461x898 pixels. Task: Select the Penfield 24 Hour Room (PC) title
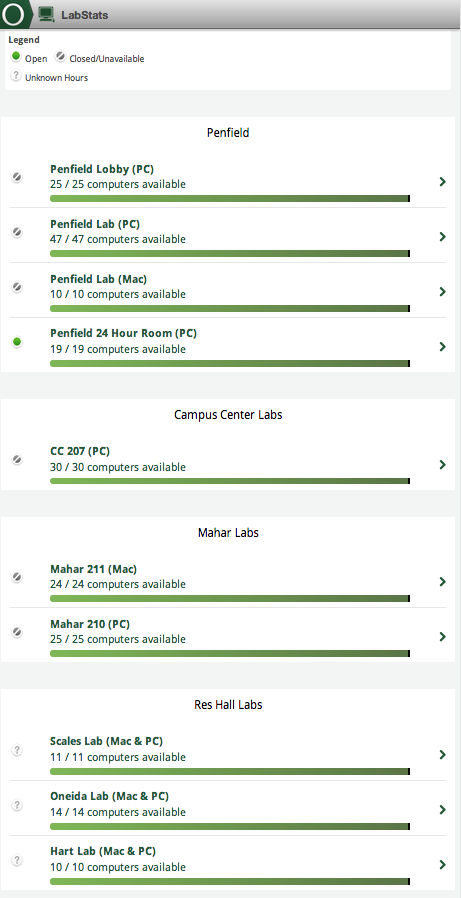pos(123,333)
